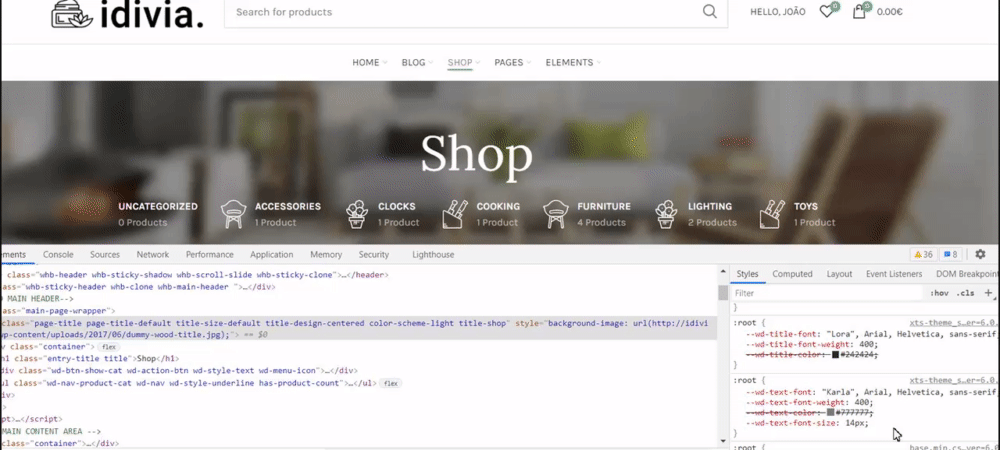Viewport: 1000px width, 450px height.
Task: Click the Shop page heading
Action: [476, 154]
